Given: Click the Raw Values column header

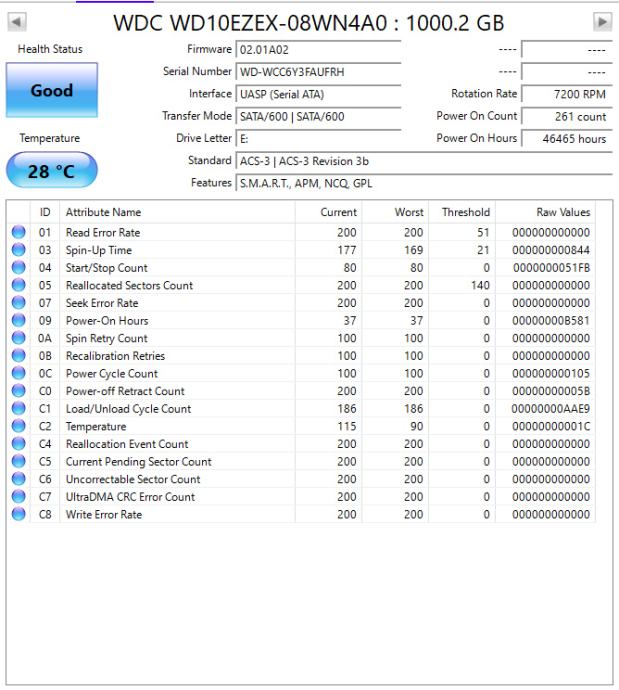Looking at the screenshot, I should point(546,212).
